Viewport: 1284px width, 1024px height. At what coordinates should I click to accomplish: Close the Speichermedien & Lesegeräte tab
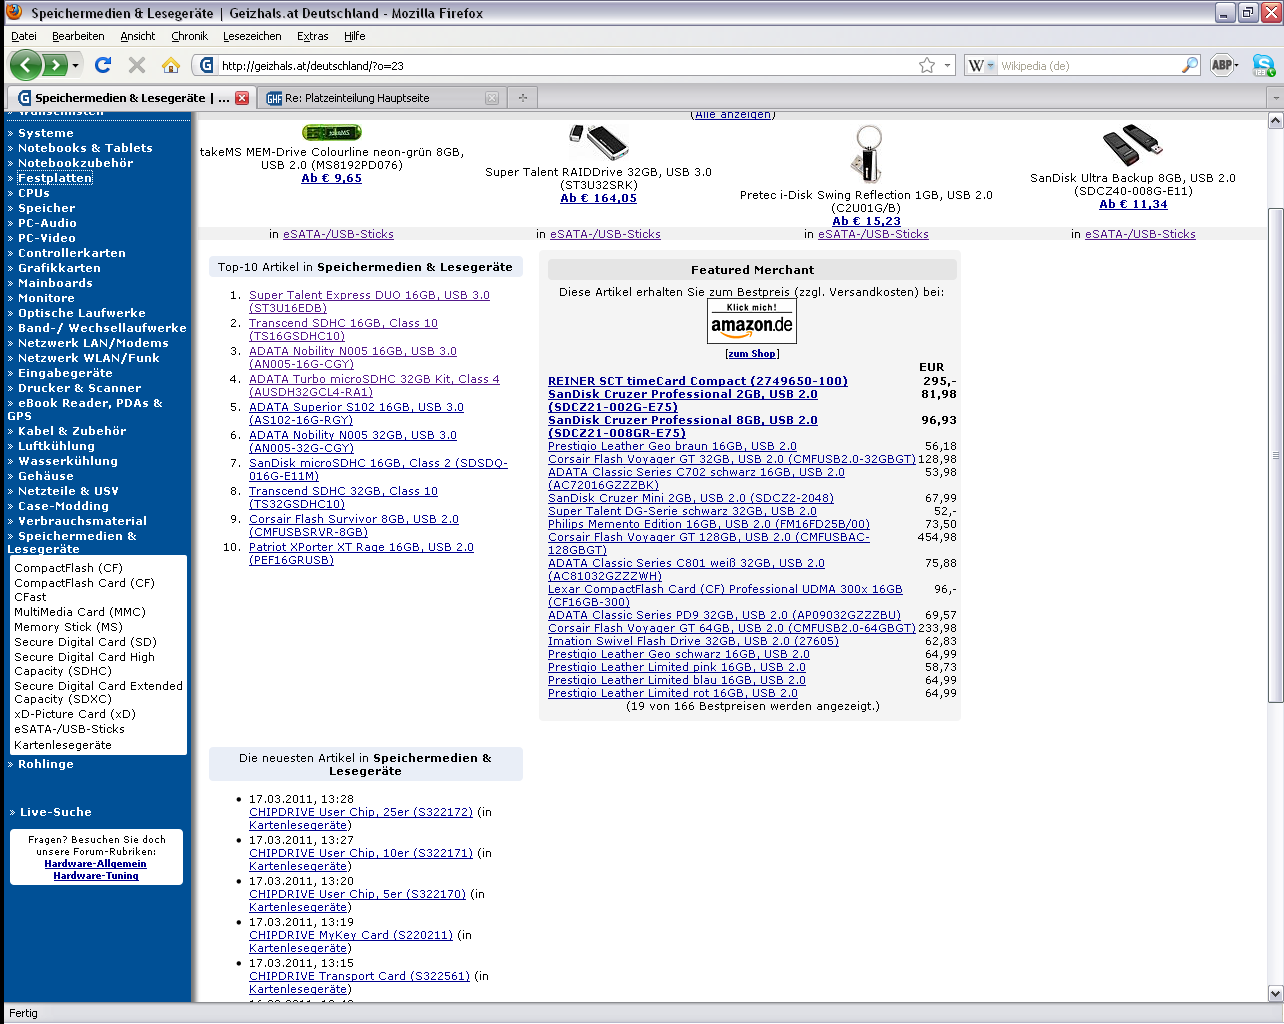pos(241,98)
